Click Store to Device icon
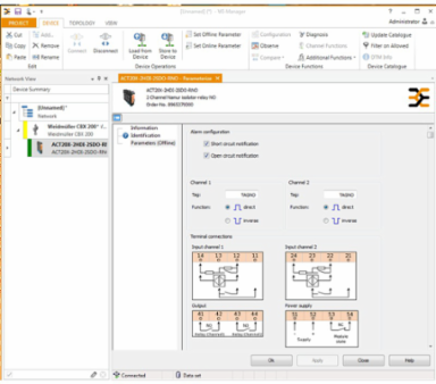This screenshot has height=384, width=436. pos(167,40)
